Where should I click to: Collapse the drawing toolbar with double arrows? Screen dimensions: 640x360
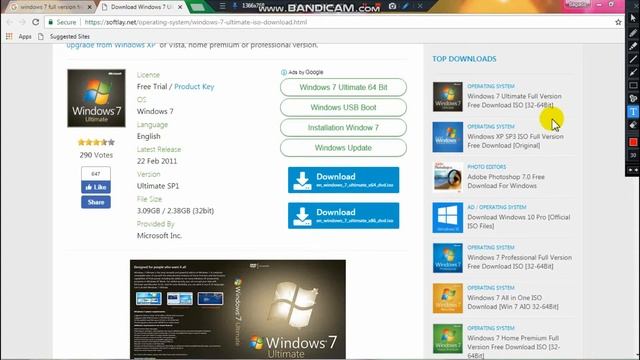(x=633, y=170)
